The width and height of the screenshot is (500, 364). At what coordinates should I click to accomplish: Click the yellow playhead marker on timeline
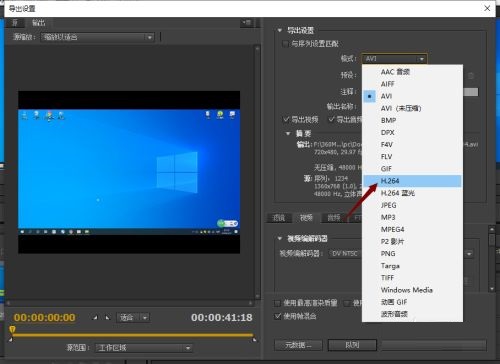[12, 330]
